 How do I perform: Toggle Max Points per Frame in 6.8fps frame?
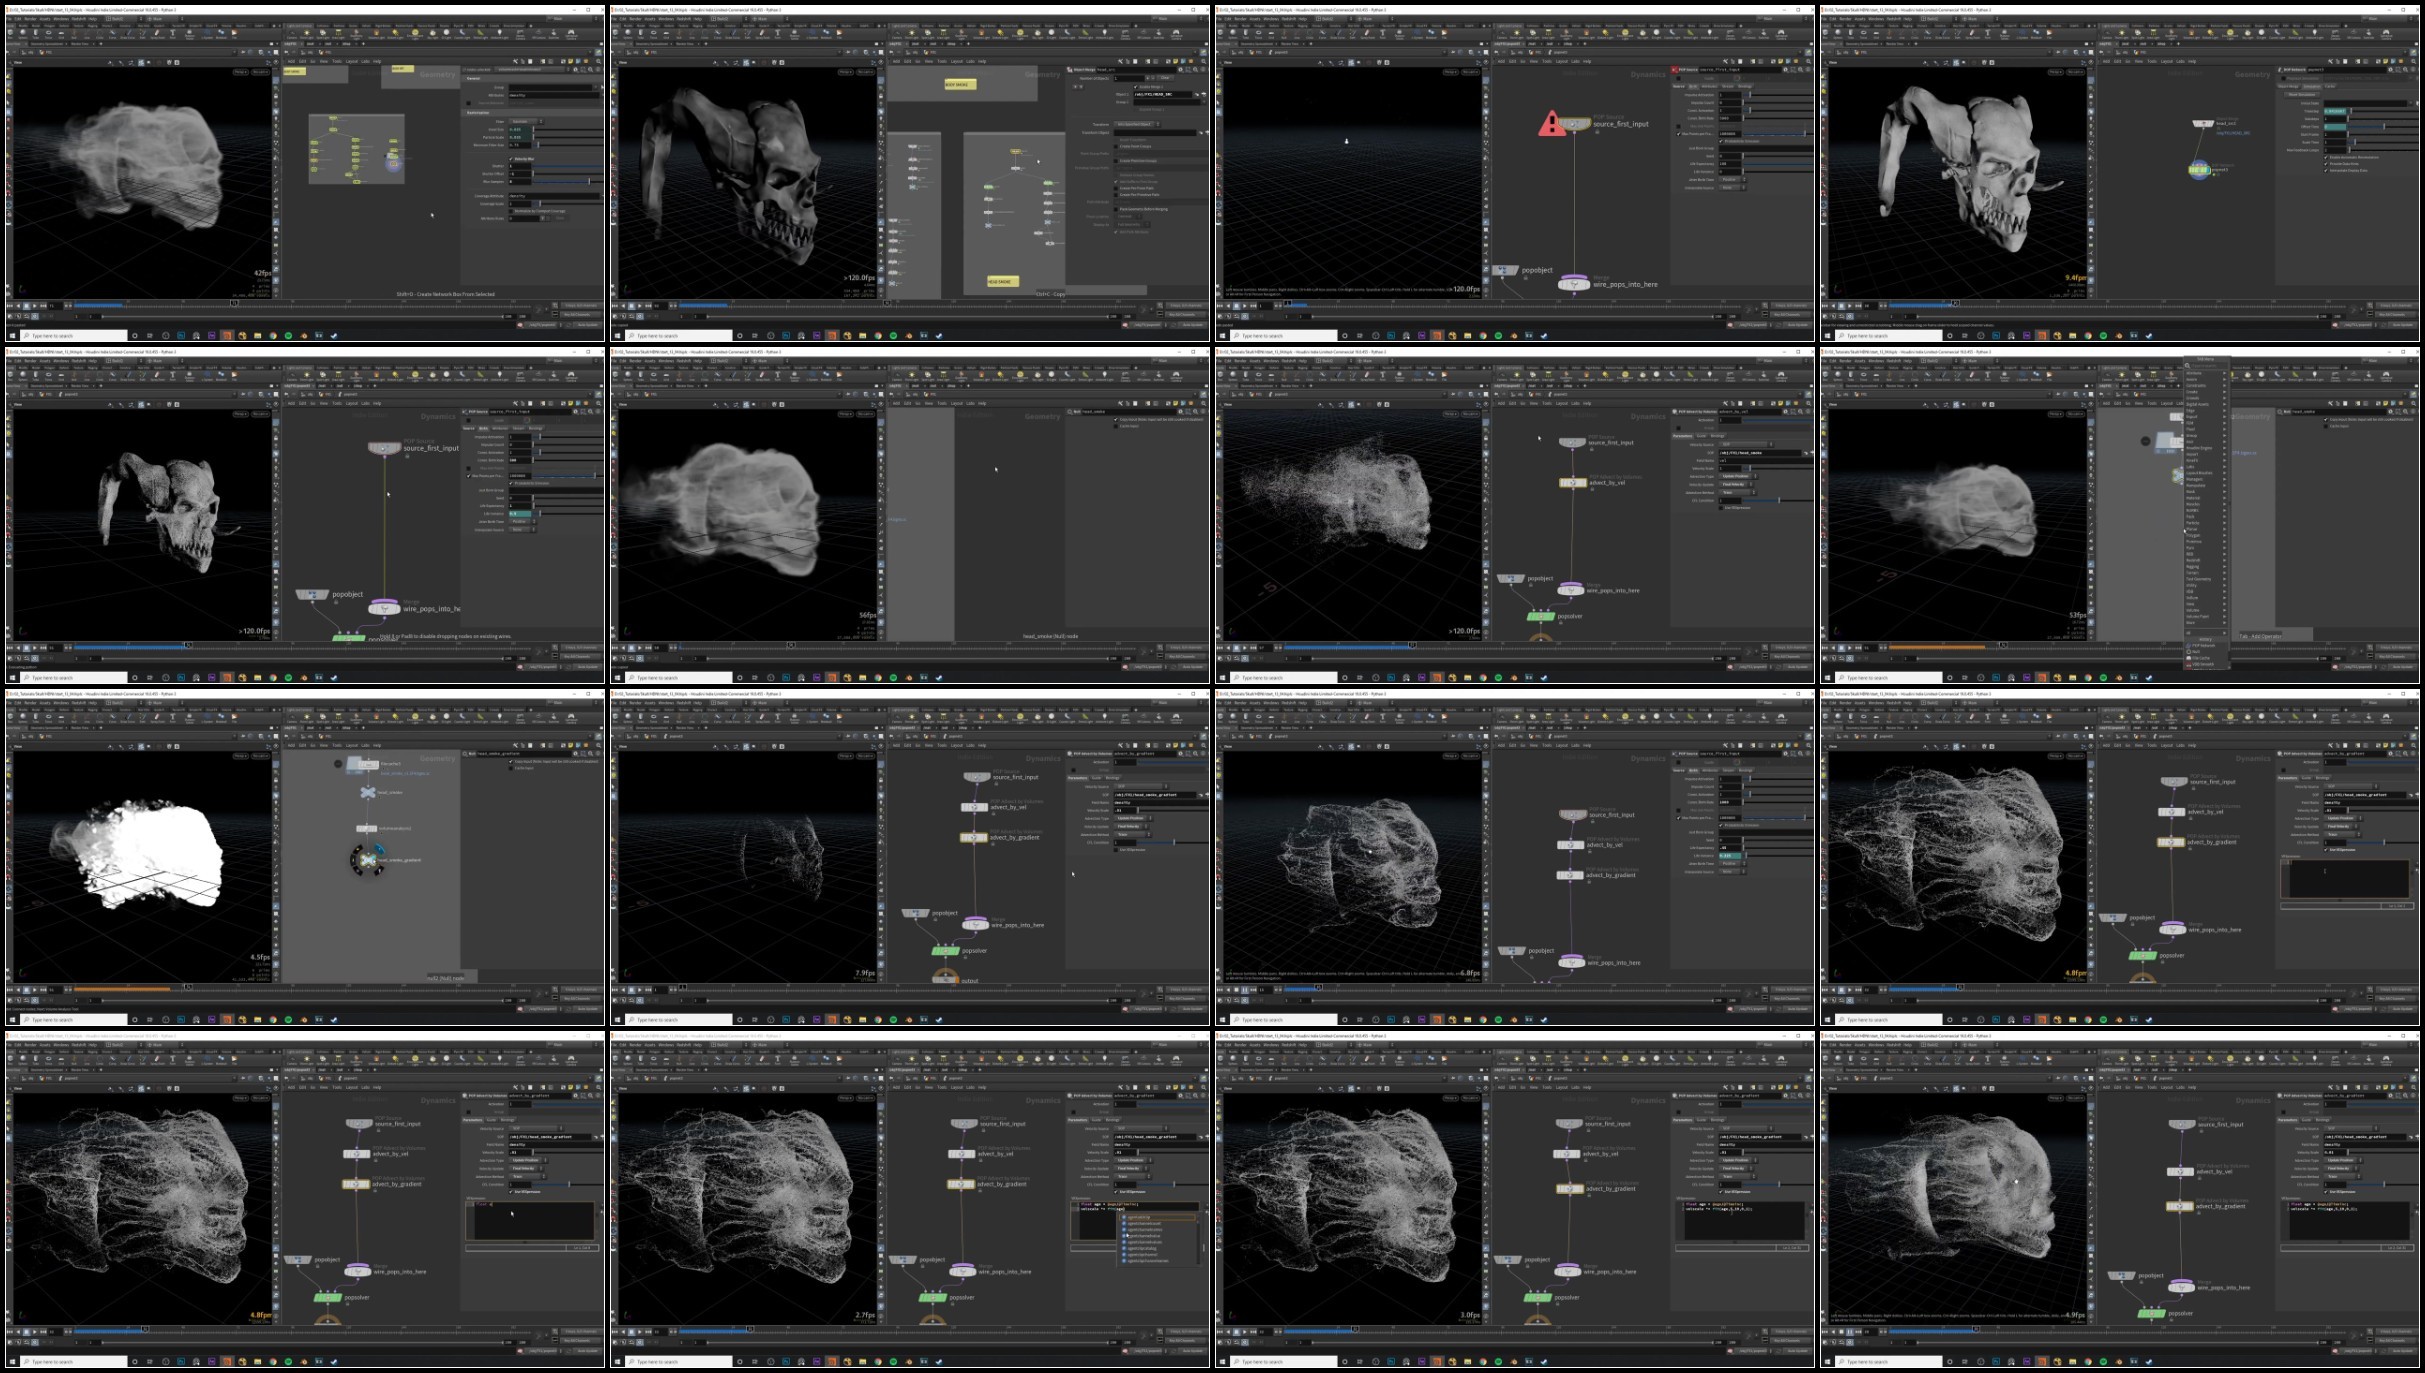pos(1679,817)
